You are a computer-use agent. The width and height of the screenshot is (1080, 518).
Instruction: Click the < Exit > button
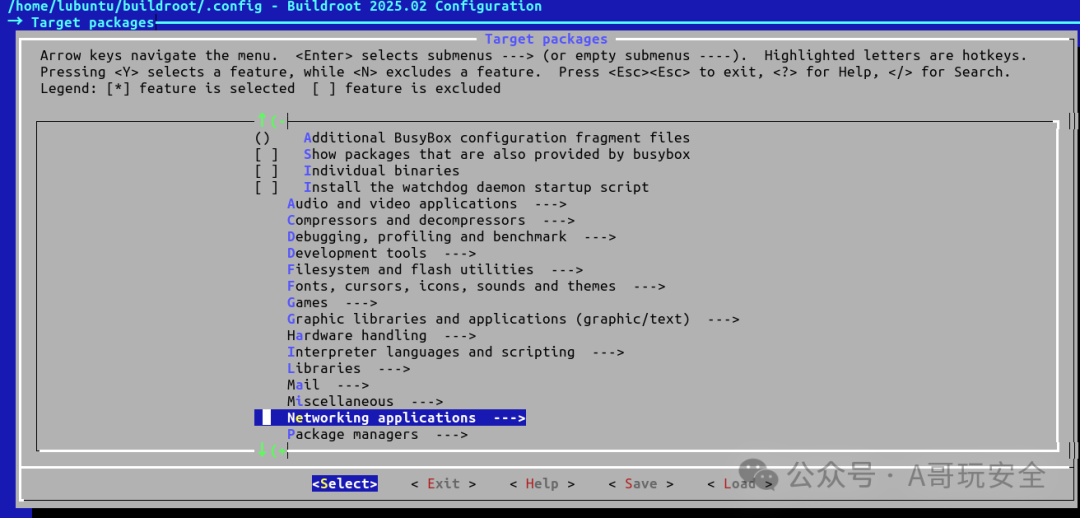click(x=444, y=484)
